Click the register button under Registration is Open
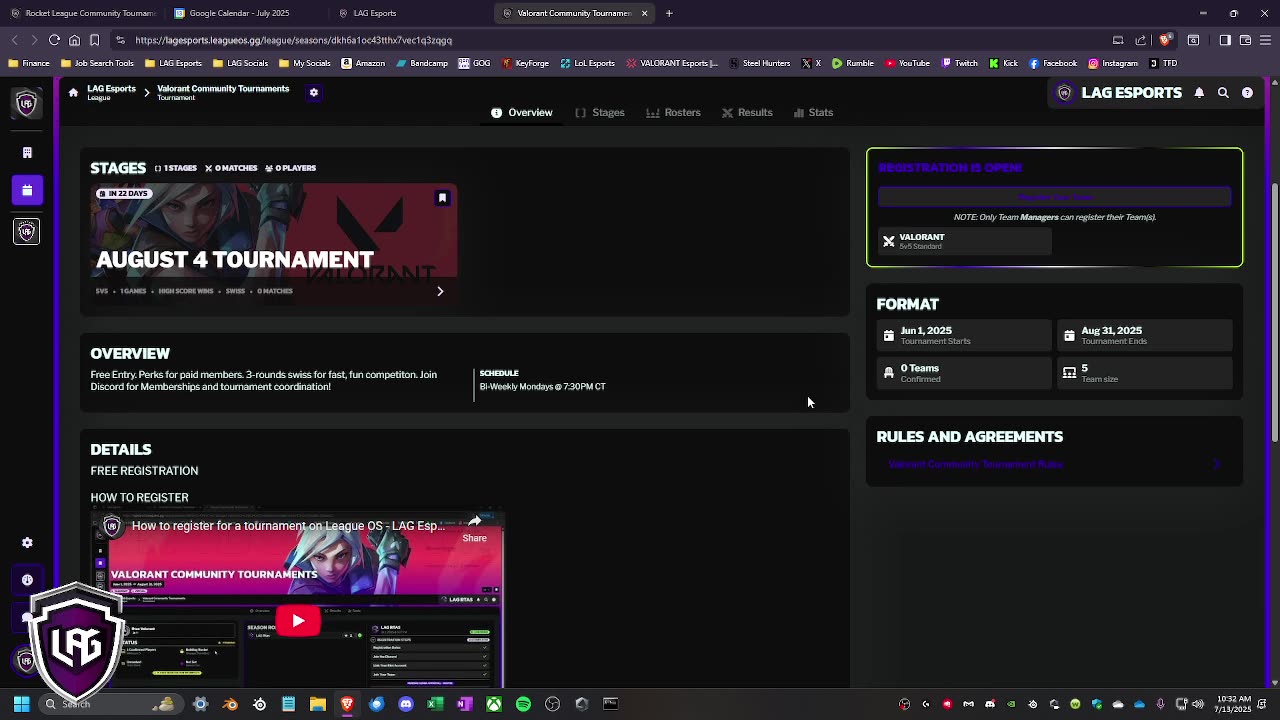 [x=1054, y=197]
